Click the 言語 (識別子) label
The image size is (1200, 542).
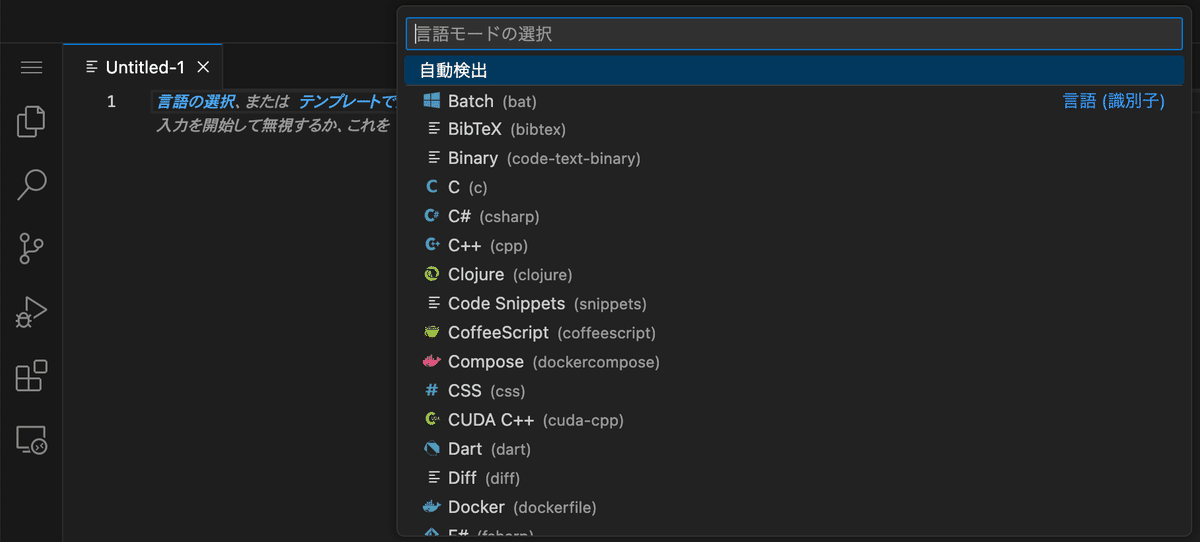(1113, 101)
